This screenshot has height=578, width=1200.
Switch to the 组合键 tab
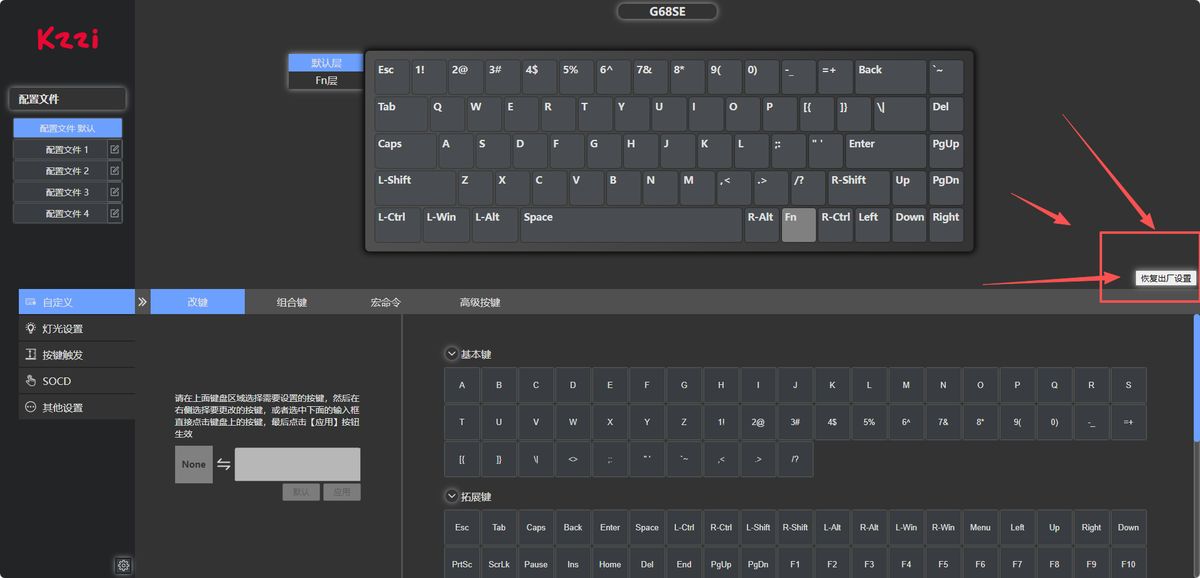tap(292, 302)
